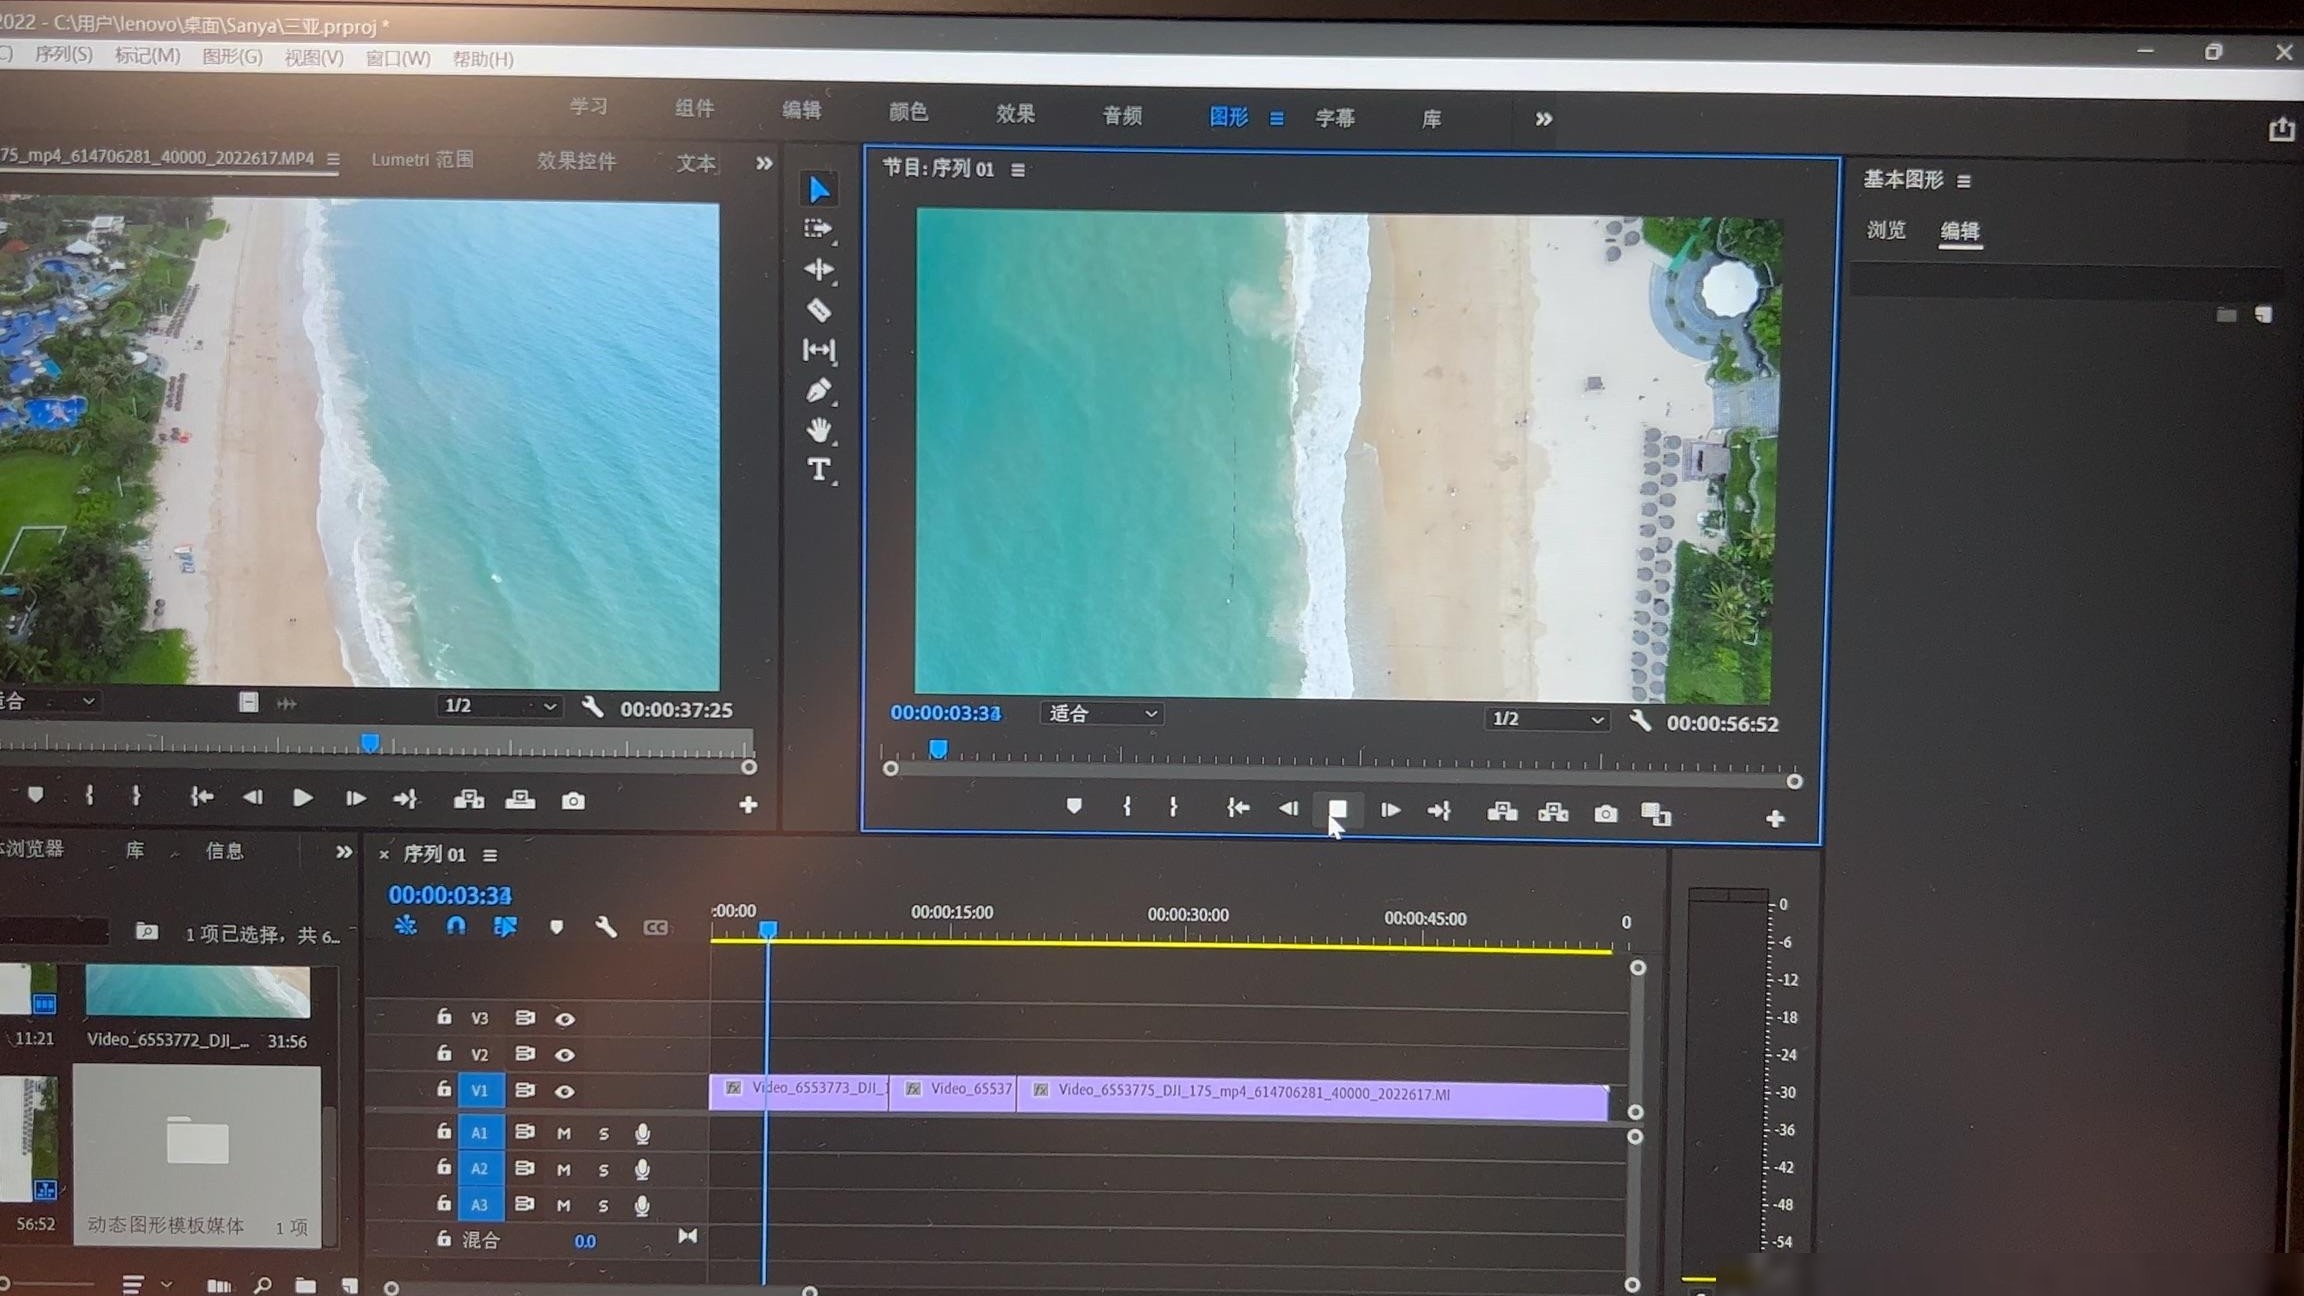Viewport: 2304px width, 1296px height.
Task: Open comparison view in Program monitor
Action: click(1656, 815)
